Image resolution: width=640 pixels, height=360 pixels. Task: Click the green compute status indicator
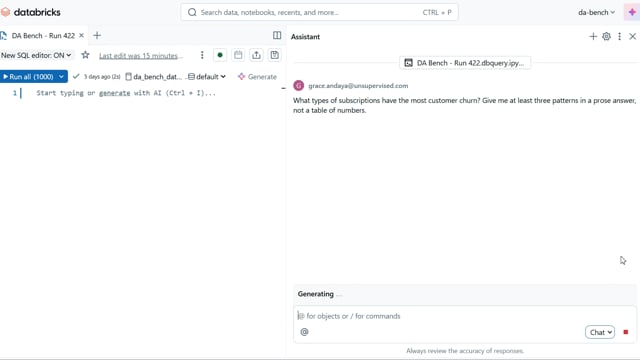click(220, 55)
